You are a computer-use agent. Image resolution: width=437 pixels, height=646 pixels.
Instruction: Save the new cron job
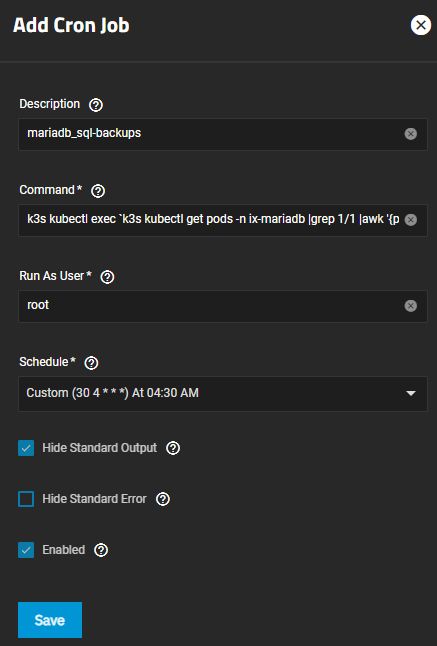pyautogui.click(x=50, y=620)
